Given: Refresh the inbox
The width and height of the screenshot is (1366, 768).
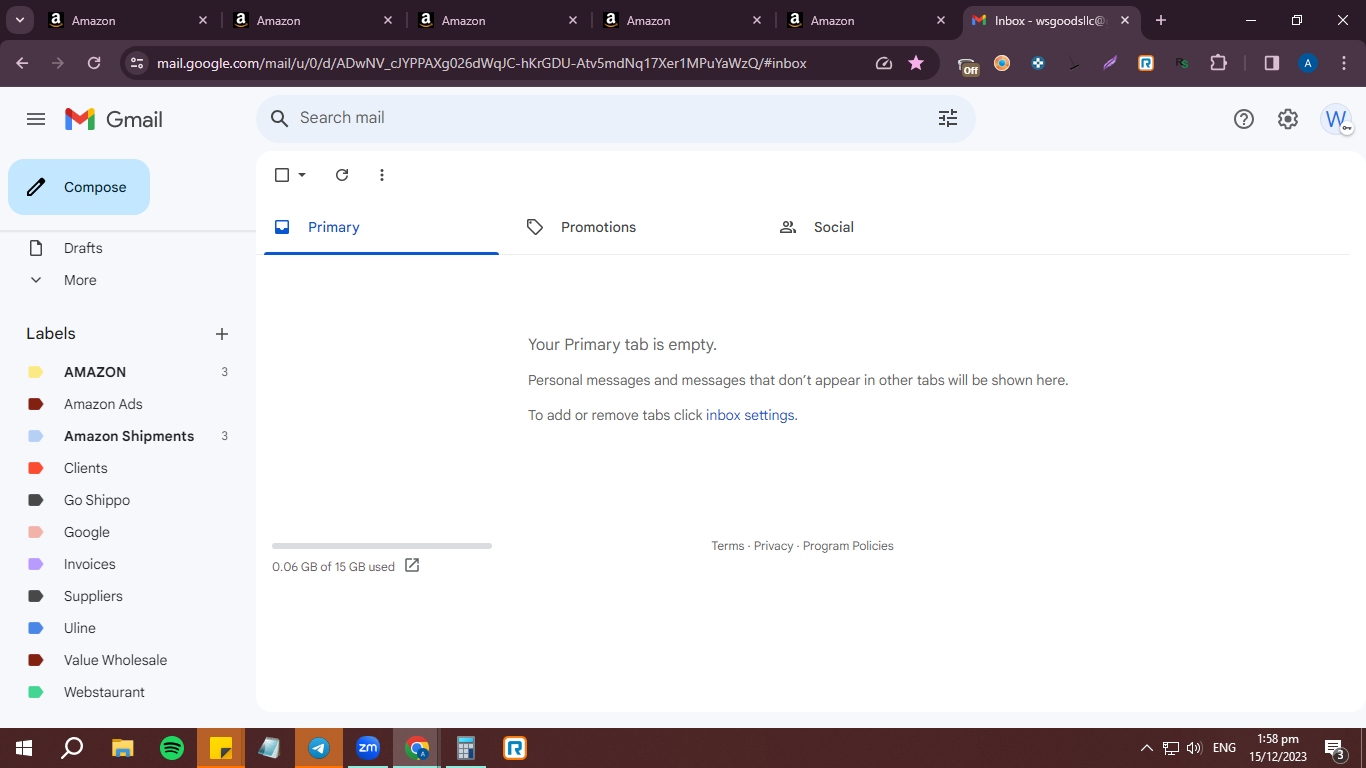Looking at the screenshot, I should (342, 175).
